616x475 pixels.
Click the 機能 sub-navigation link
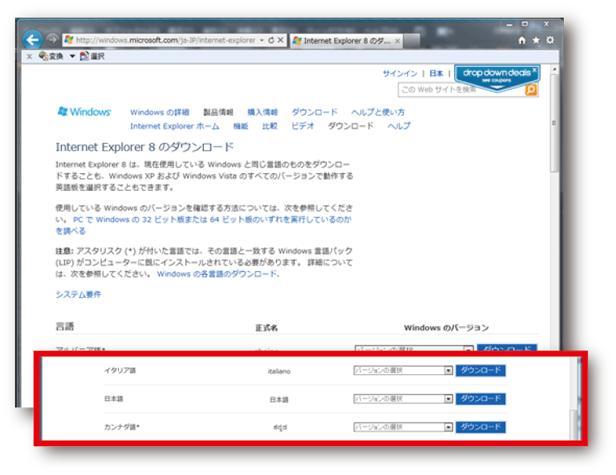point(240,126)
